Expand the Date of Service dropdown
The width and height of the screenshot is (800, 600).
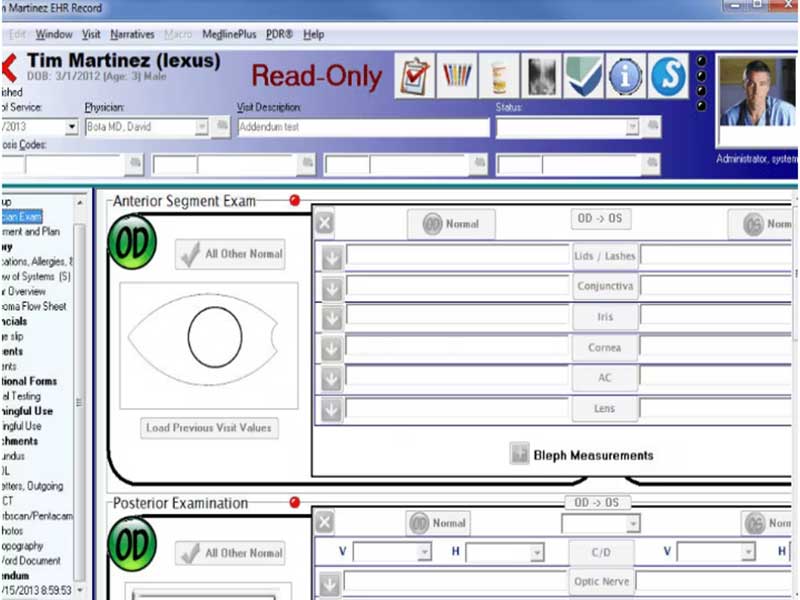coord(71,126)
